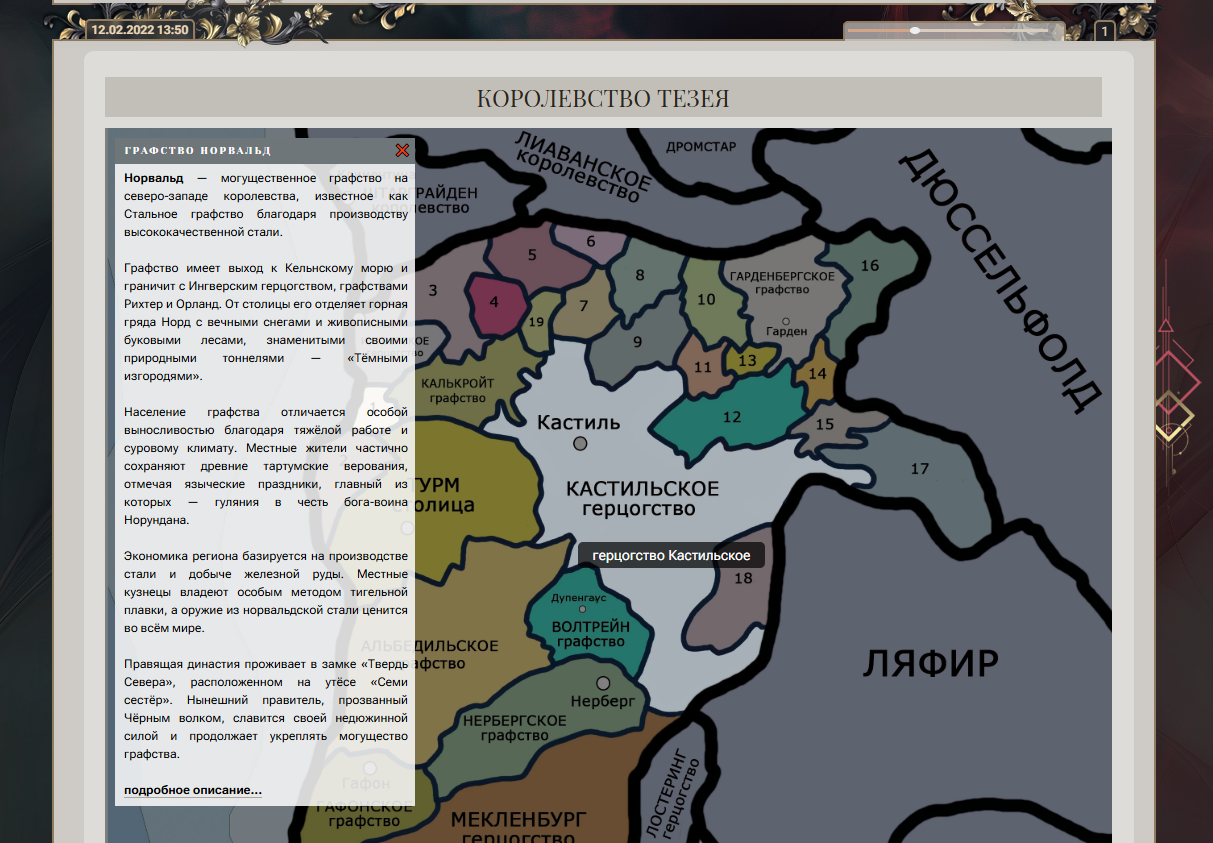
Task: Click the paragraph mentioning Кельнскому морю
Action: tap(266, 323)
